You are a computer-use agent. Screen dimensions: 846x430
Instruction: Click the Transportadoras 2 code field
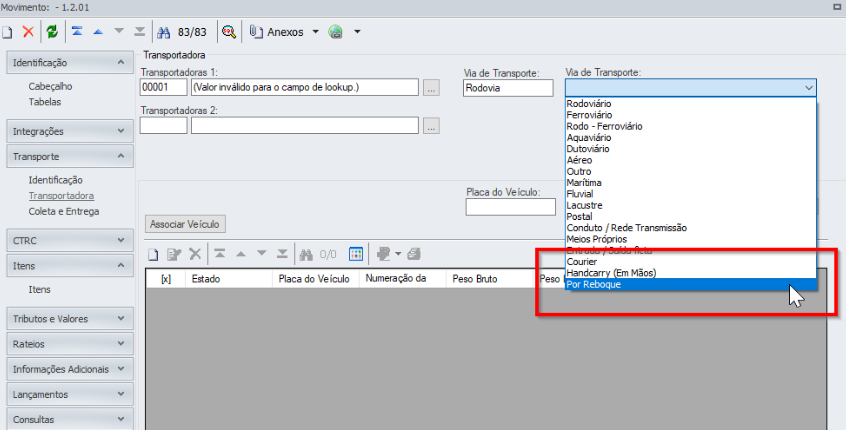point(163,126)
